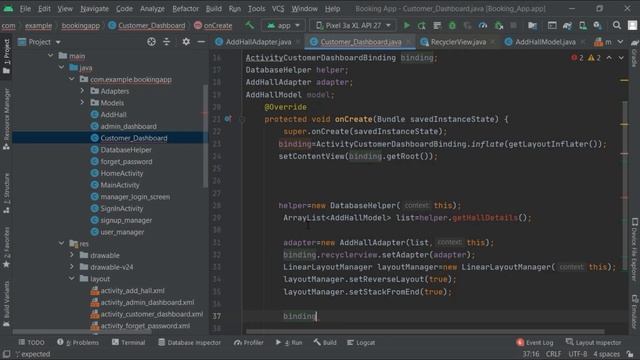Image resolution: width=640 pixels, height=360 pixels.
Task: Click the Make Project hammer icon
Action: 249,25
